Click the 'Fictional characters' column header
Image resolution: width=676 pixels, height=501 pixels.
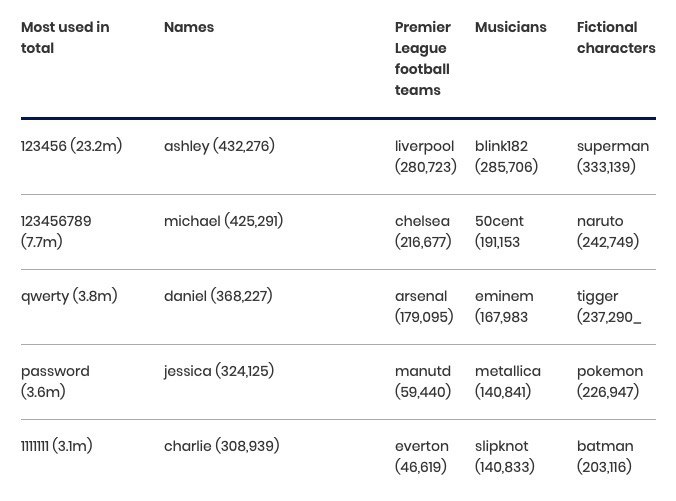click(x=616, y=38)
